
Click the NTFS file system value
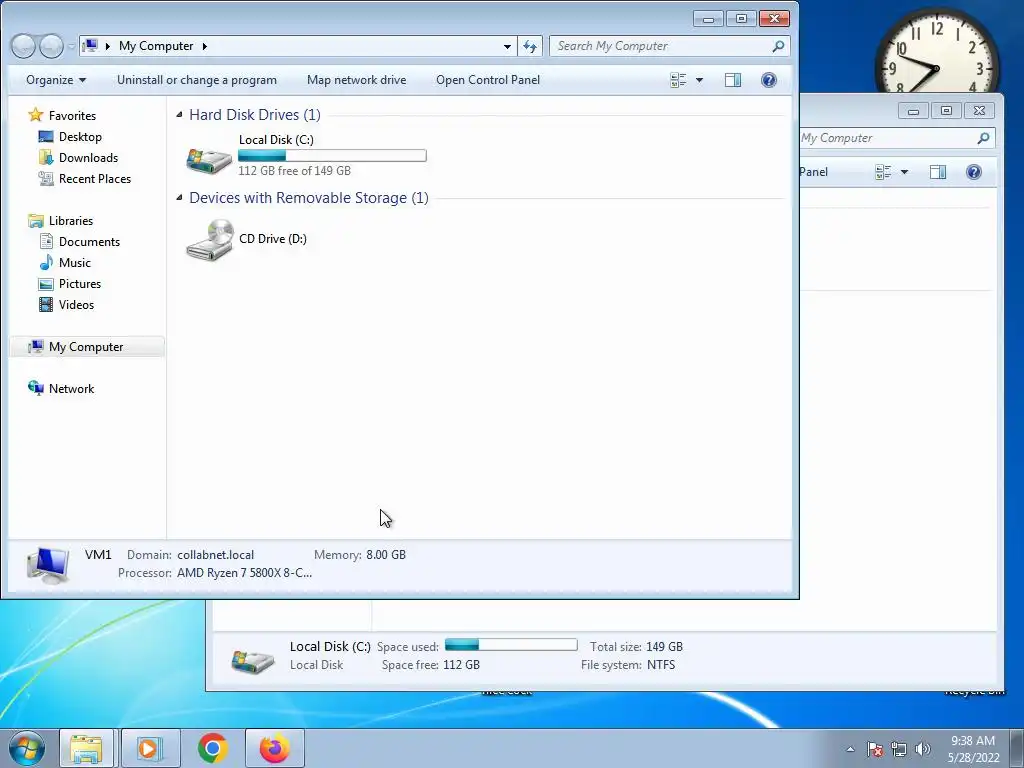(661, 665)
